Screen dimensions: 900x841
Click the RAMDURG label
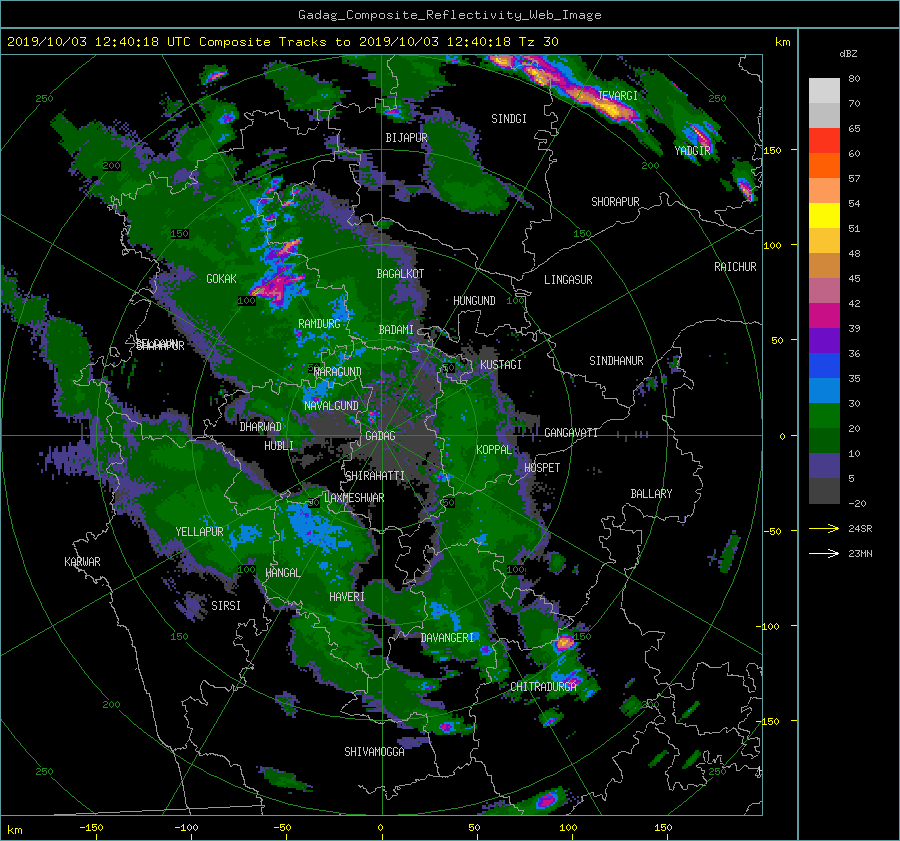pyautogui.click(x=319, y=324)
